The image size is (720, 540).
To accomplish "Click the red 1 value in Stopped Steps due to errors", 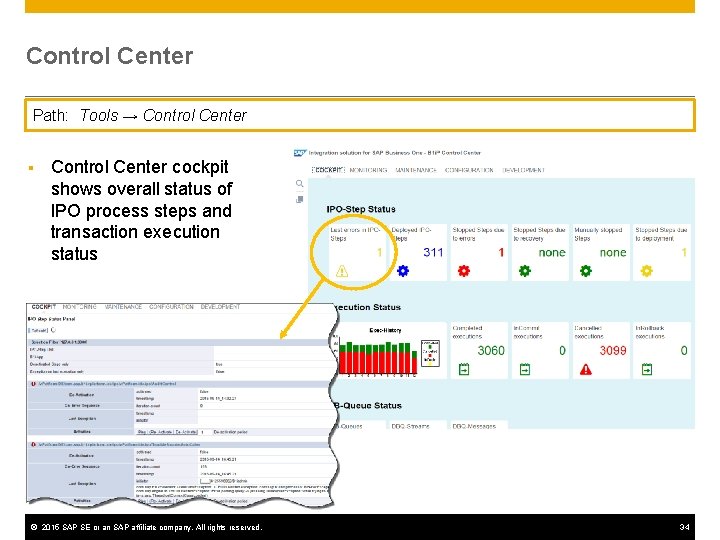I will coord(501,253).
